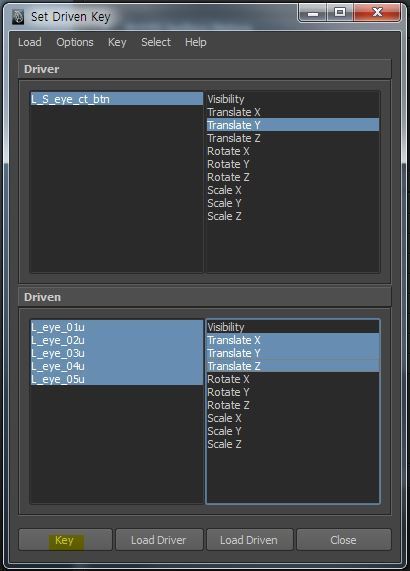Select Scale Y in the Driver attributes
Screen dimensions: 410x571
pos(293,203)
